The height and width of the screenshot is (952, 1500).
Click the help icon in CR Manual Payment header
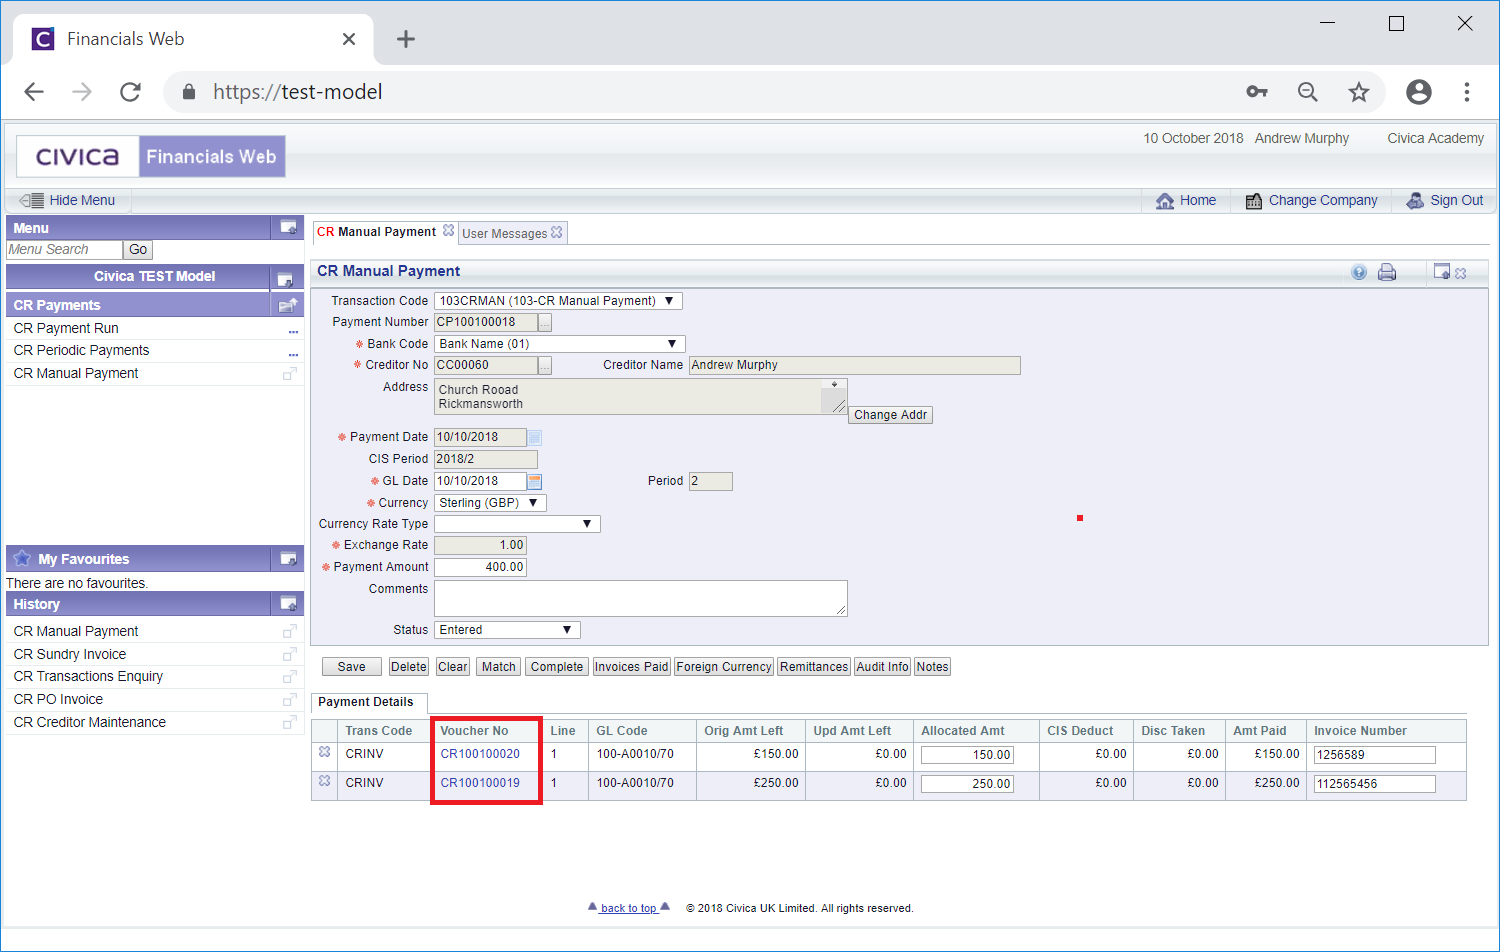click(1359, 272)
